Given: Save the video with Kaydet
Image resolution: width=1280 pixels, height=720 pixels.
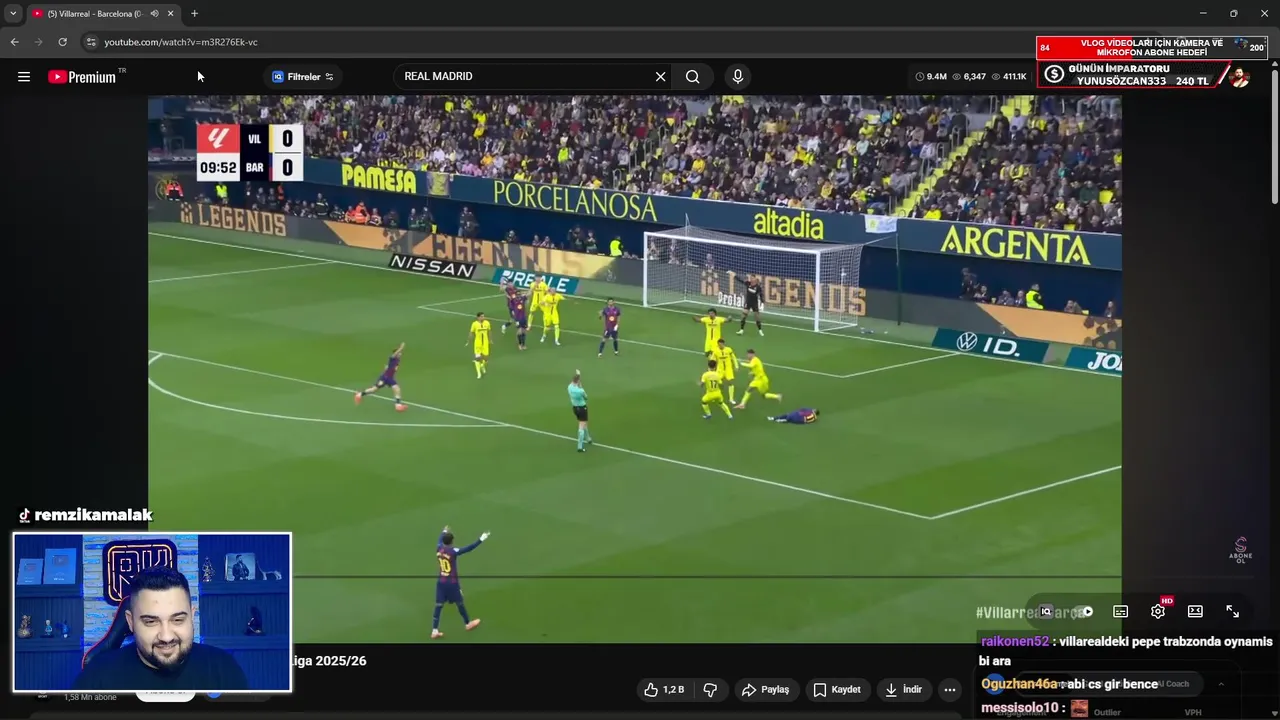Looking at the screenshot, I should coord(837,690).
